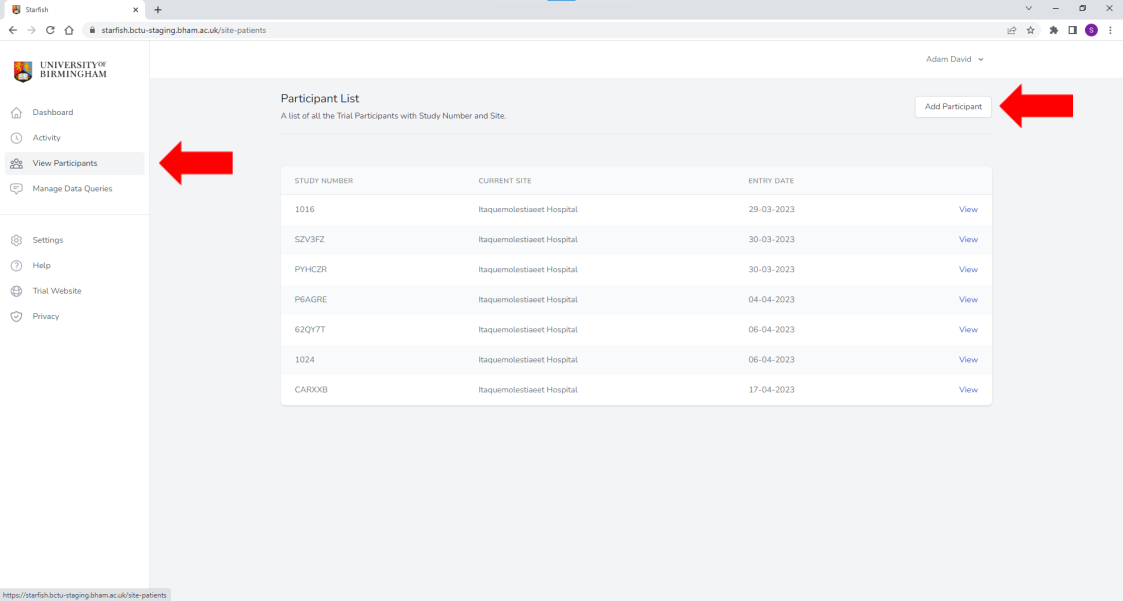Click the Dashboard home icon in sidebar

(x=16, y=113)
